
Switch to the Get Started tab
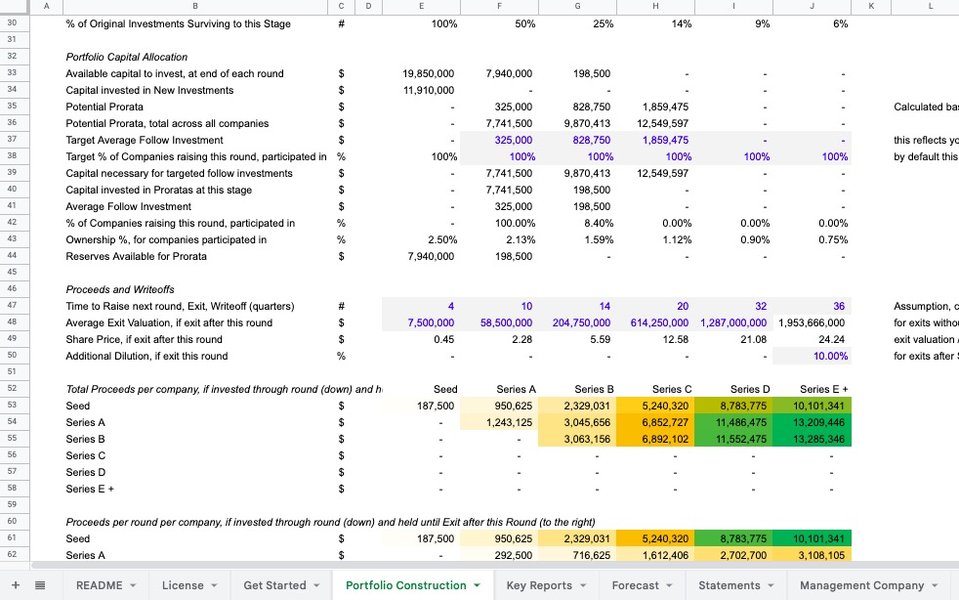275,585
